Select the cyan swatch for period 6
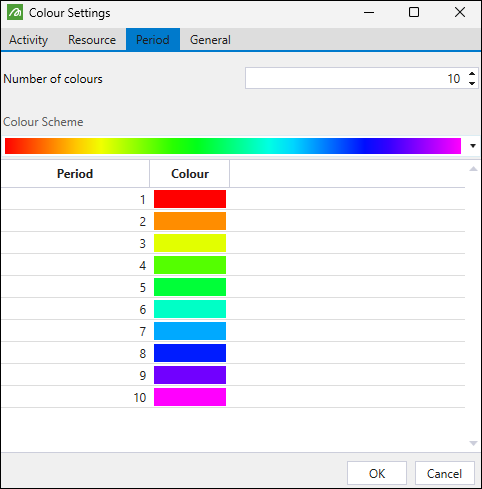The height and width of the screenshot is (489, 482). 190,309
